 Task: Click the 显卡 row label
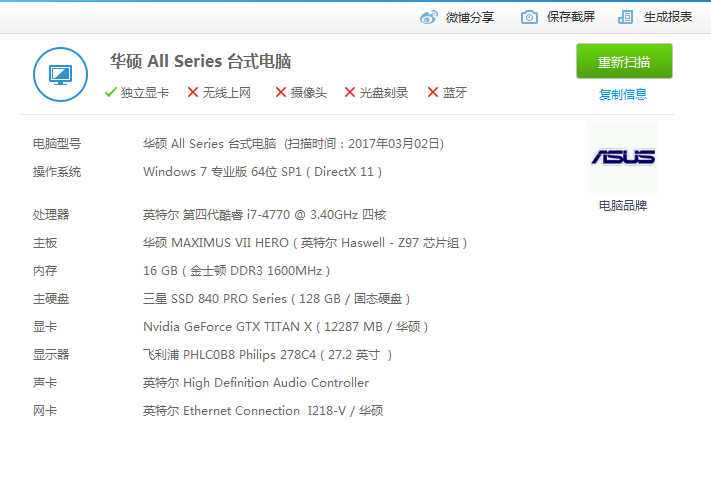[x=45, y=327]
